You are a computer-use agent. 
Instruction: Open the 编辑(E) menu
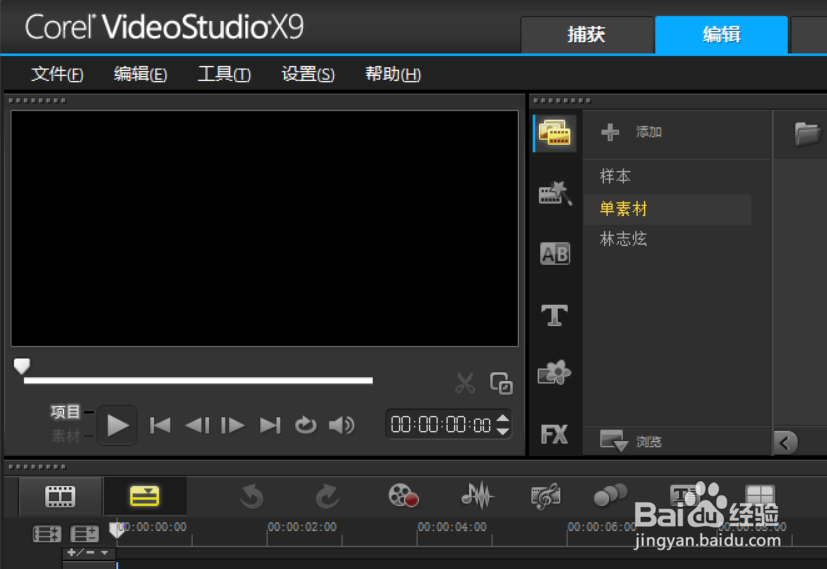[140, 74]
